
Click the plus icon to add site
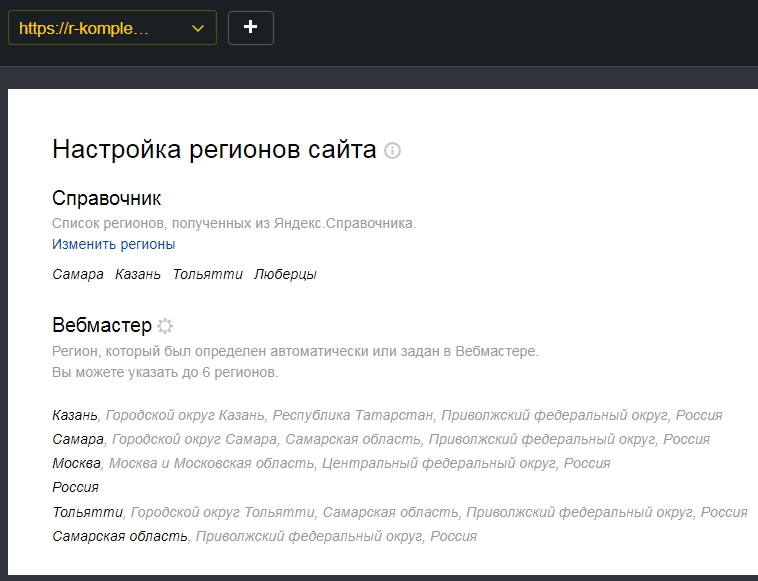click(x=250, y=28)
